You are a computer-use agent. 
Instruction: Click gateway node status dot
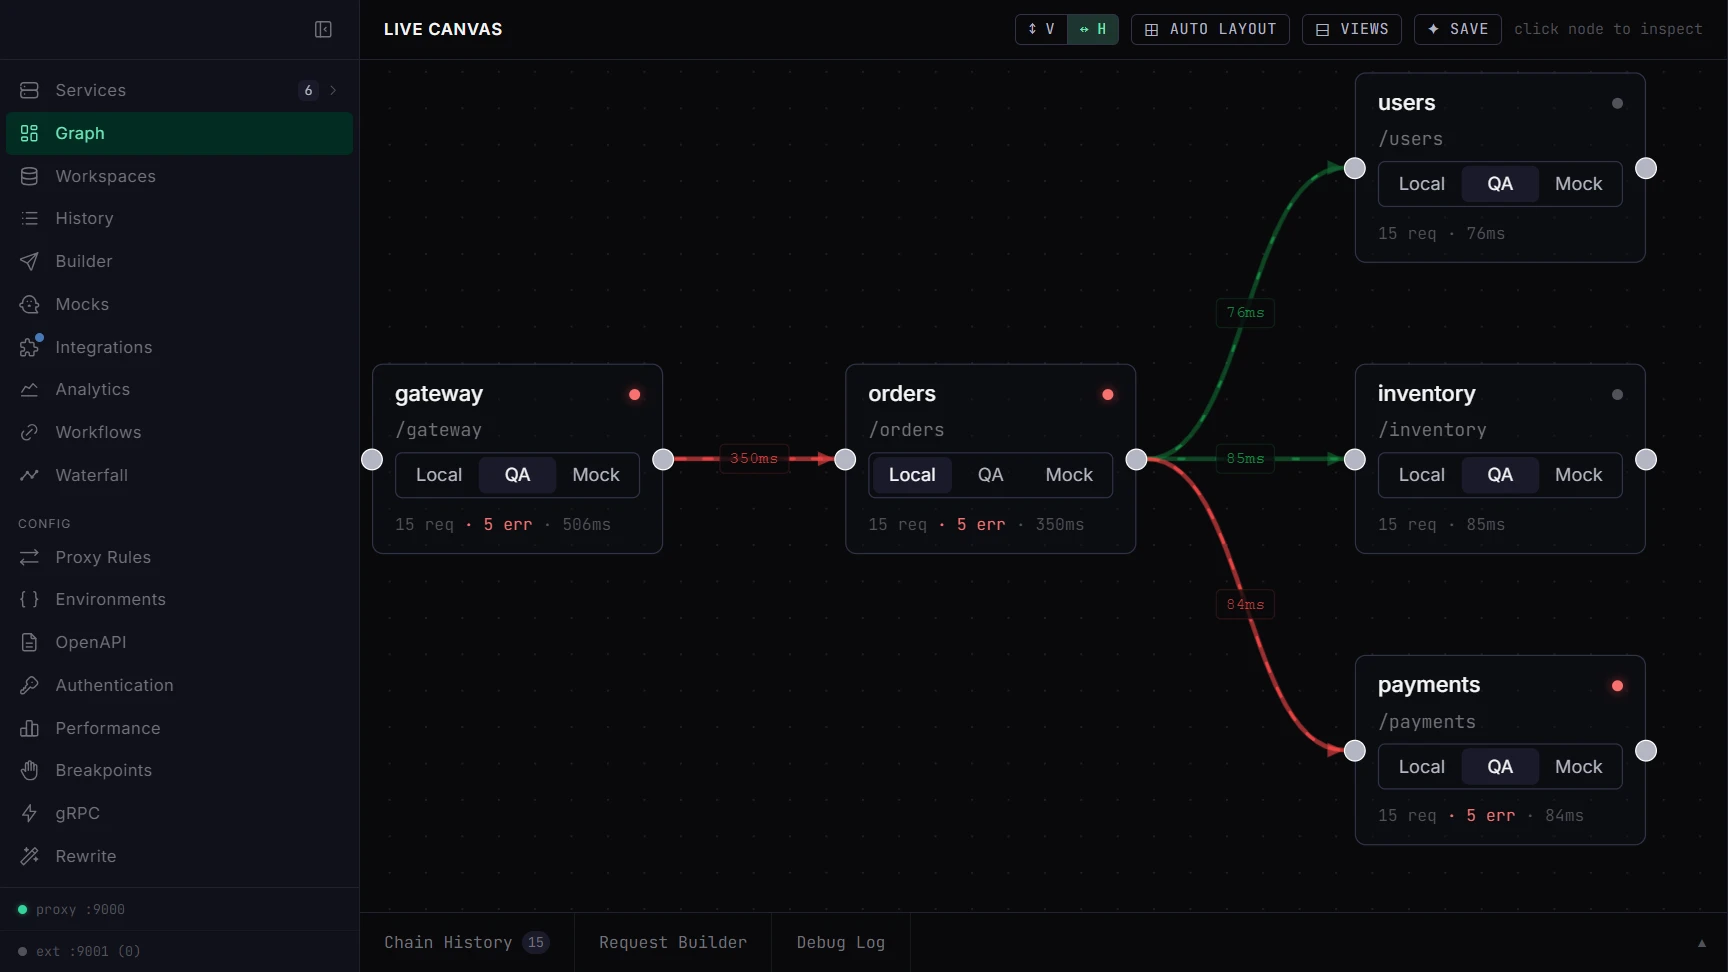[634, 394]
